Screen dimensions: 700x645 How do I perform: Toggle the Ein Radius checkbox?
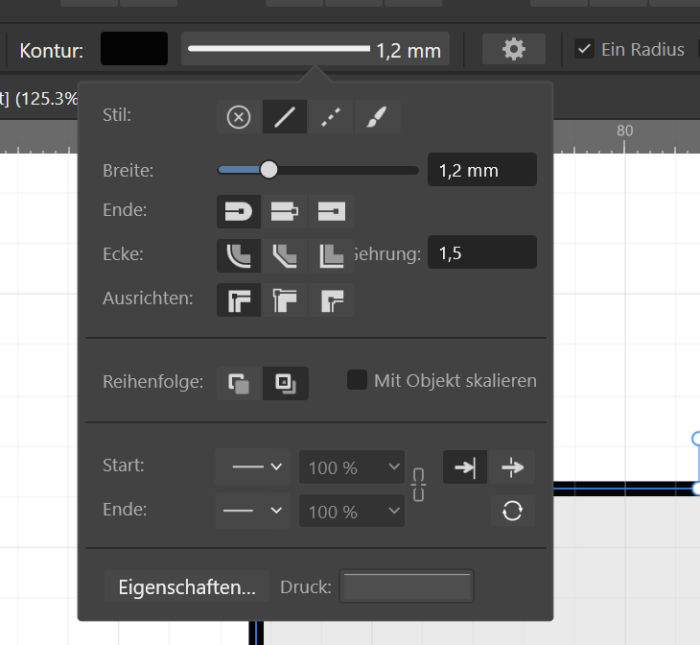pos(584,49)
